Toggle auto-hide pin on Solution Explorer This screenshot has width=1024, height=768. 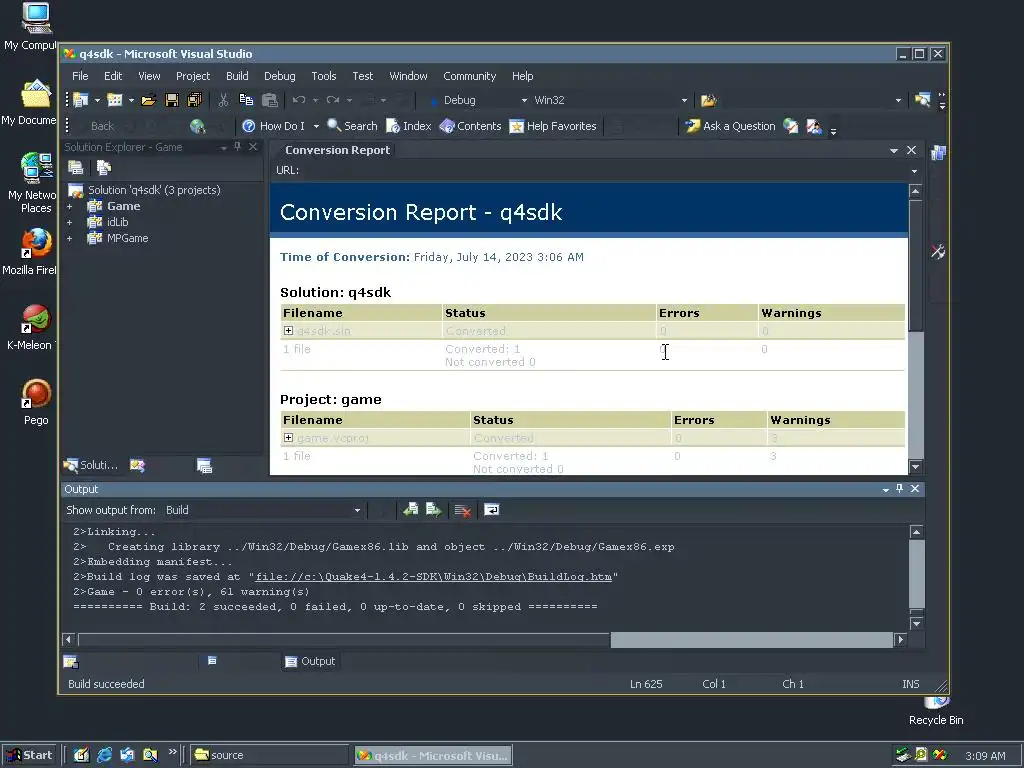click(238, 147)
